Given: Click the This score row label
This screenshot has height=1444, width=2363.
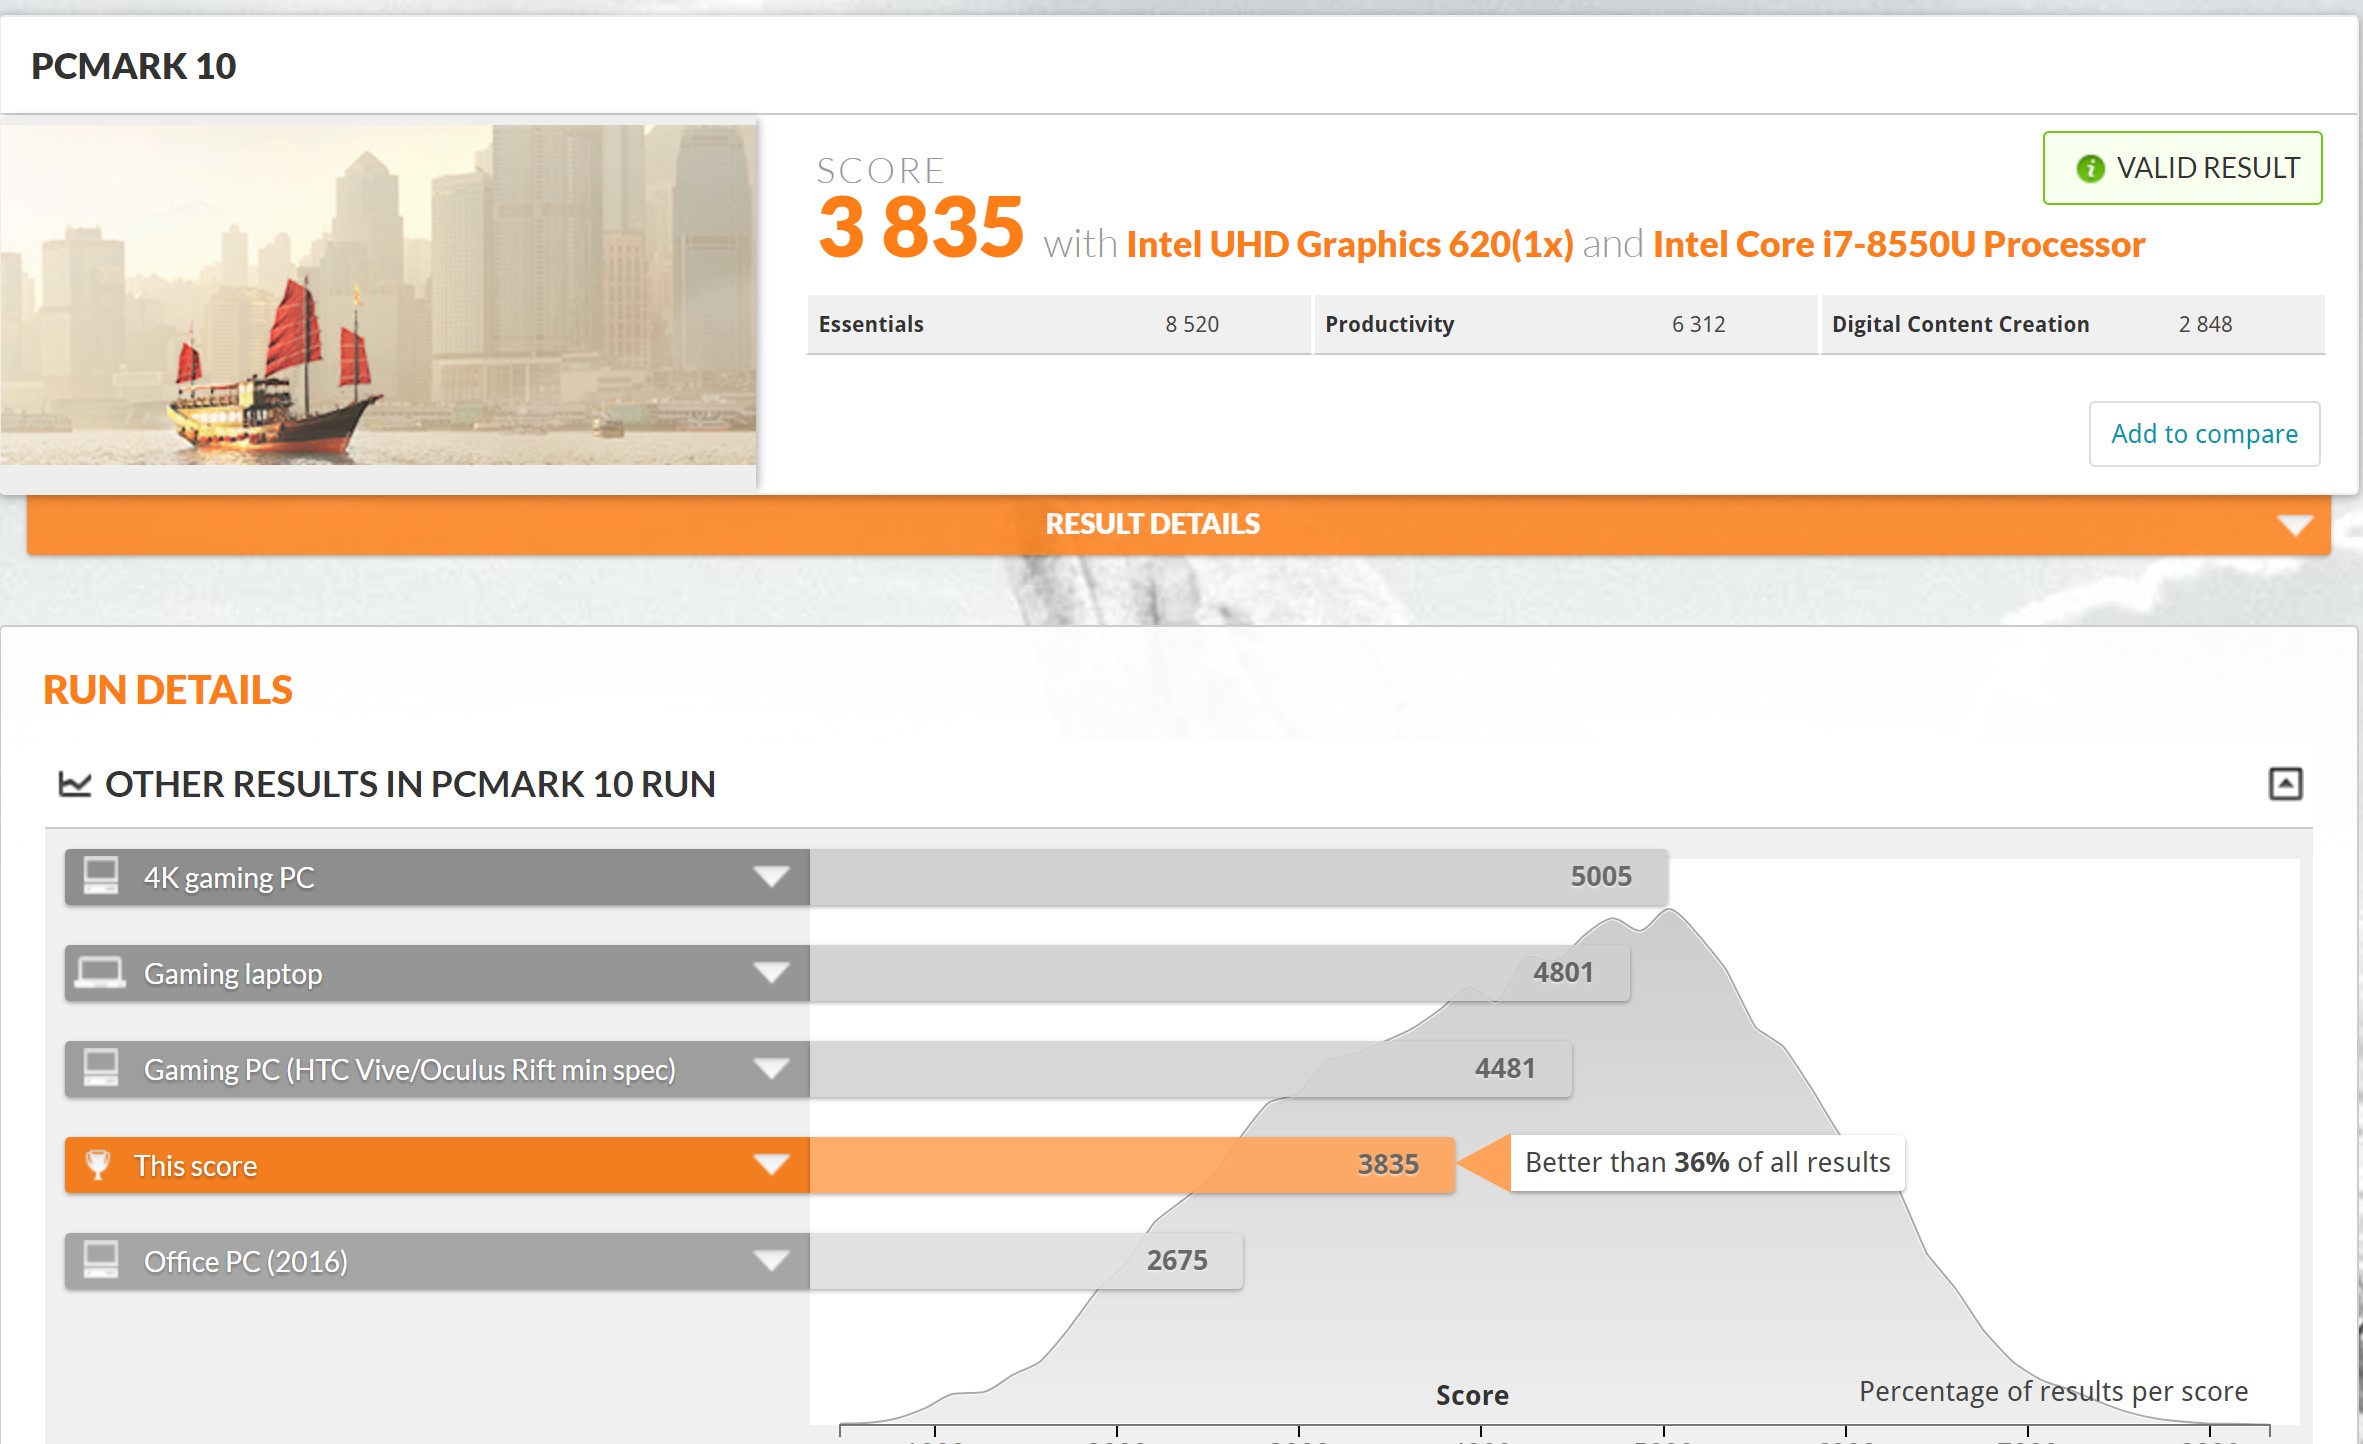Looking at the screenshot, I should point(196,1166).
